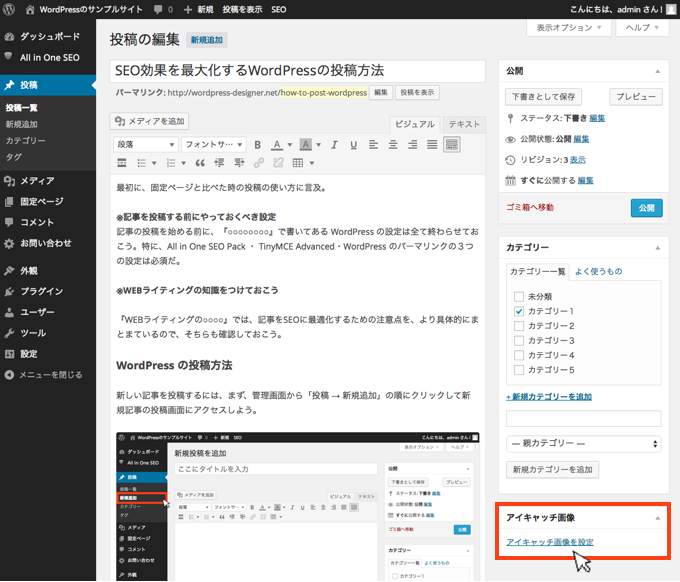This screenshot has height=582, width=680.
Task: Open the site home icon in admin bar
Action: pos(30,10)
